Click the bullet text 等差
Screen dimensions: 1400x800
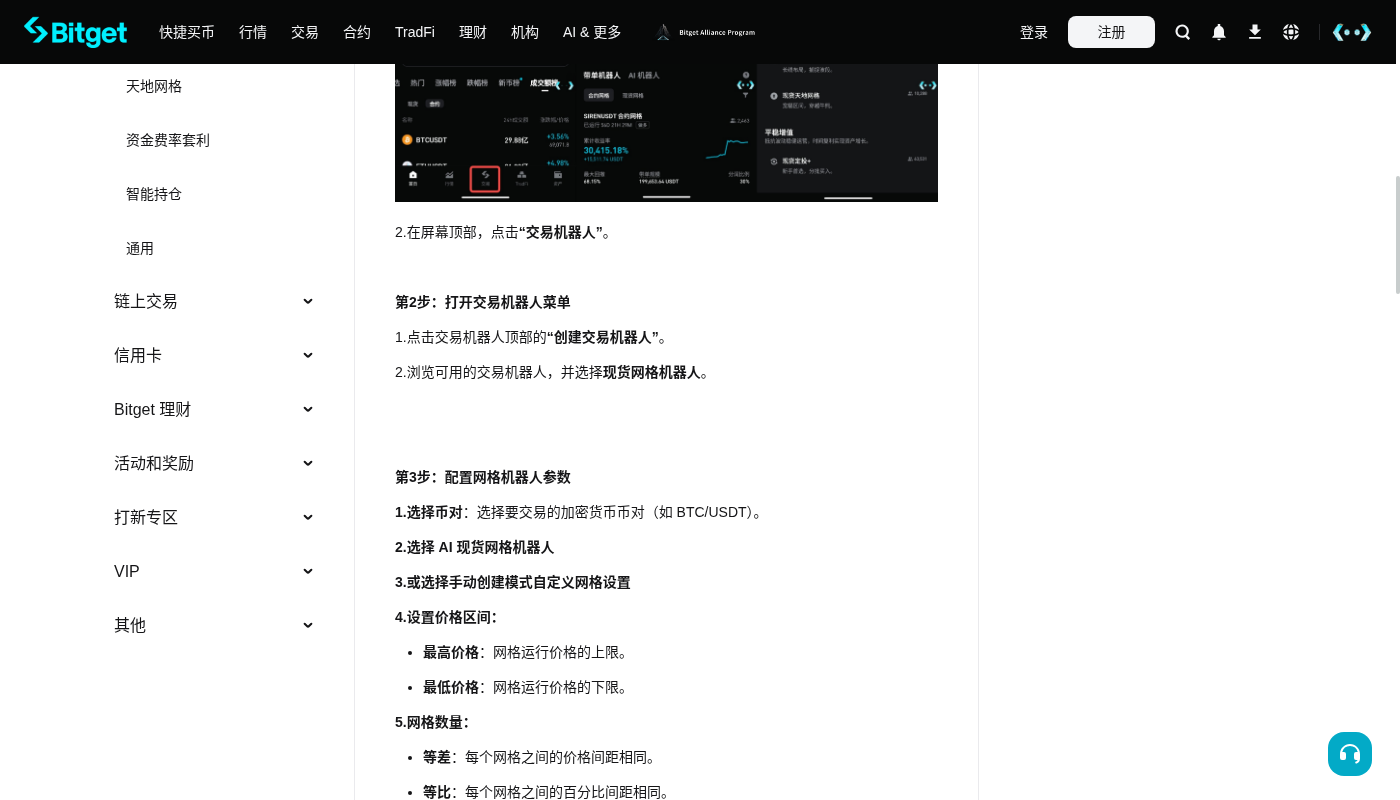[x=437, y=757]
